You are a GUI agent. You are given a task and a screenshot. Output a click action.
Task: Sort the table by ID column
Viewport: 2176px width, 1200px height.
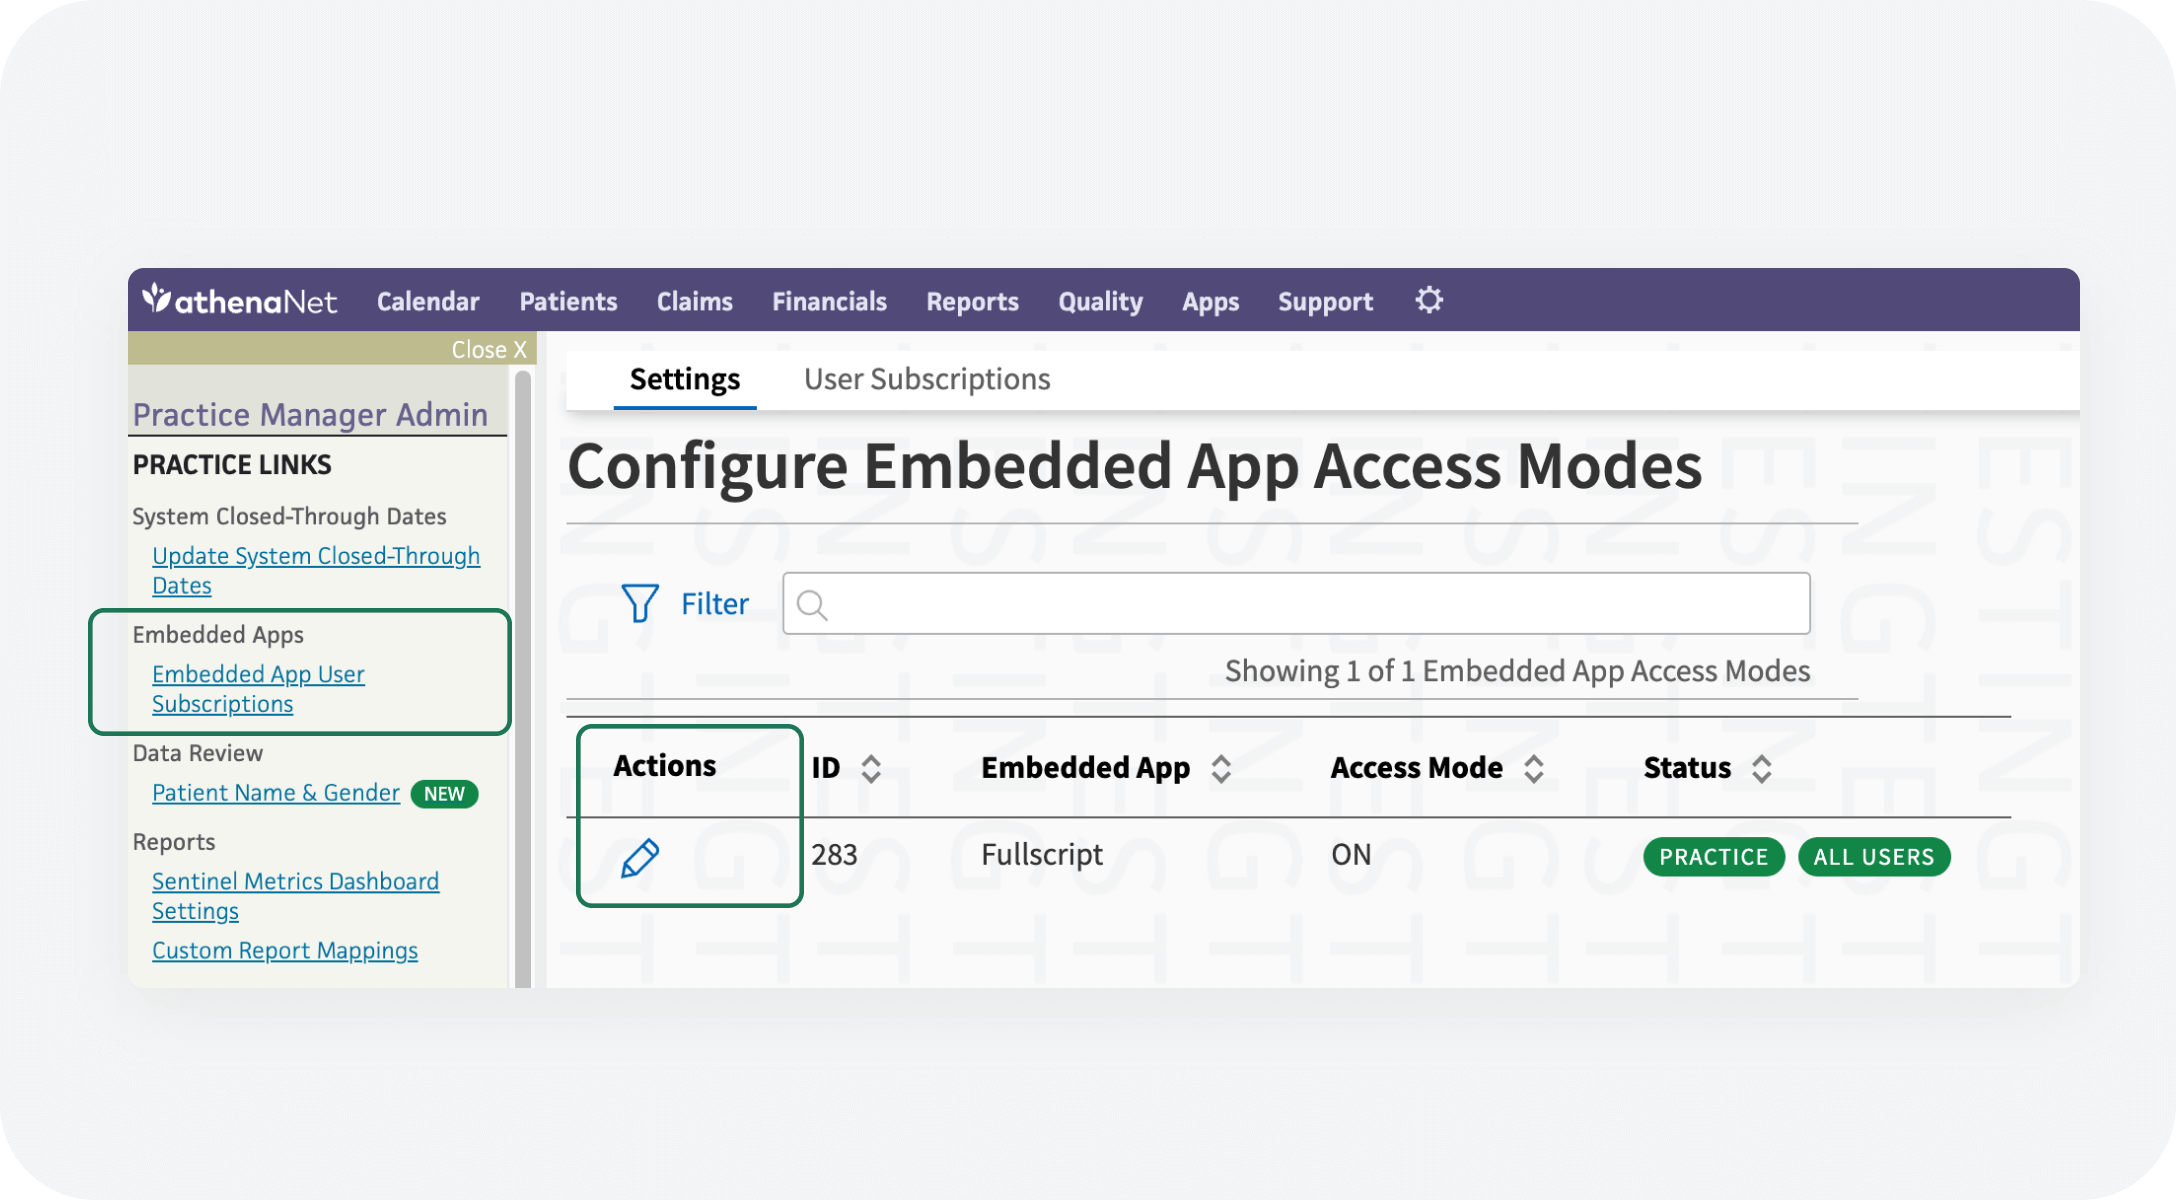click(871, 767)
